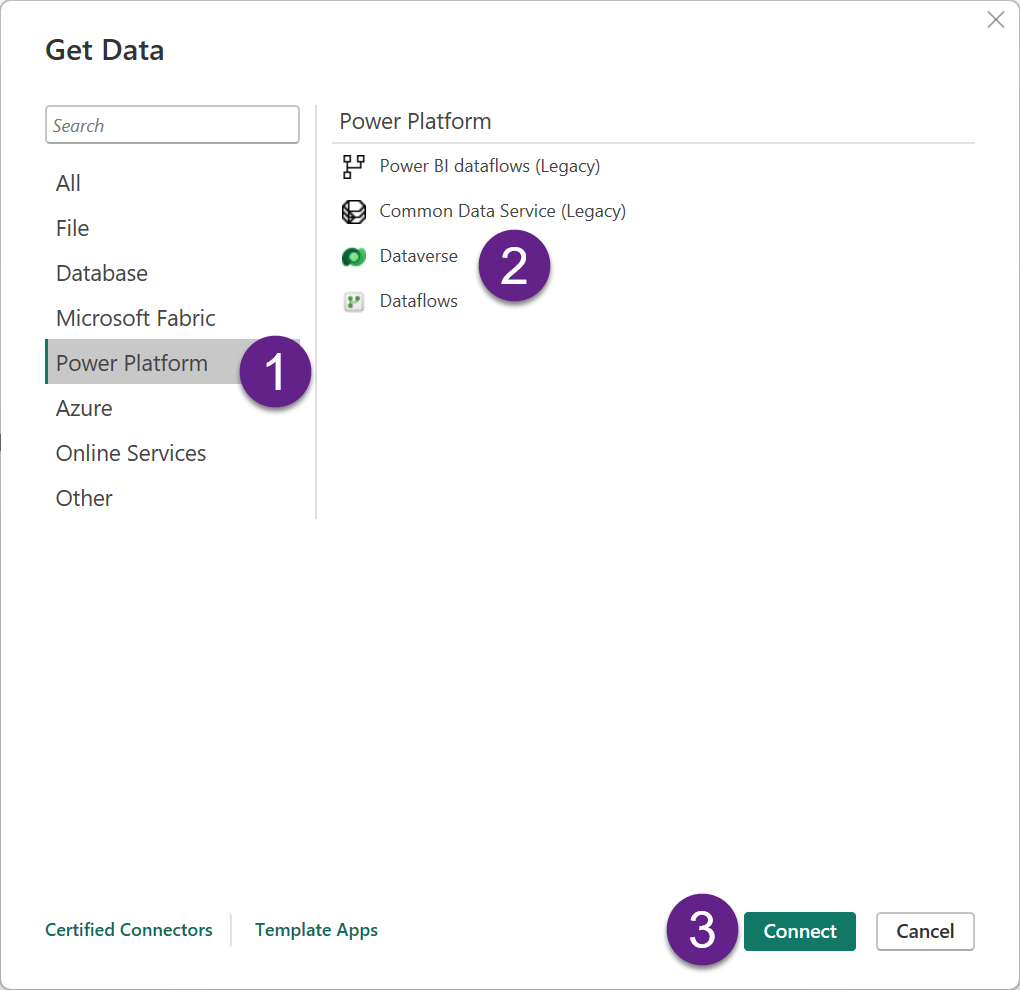
Task: Select Power BI dataflows (Legacy) connector
Action: [490, 167]
